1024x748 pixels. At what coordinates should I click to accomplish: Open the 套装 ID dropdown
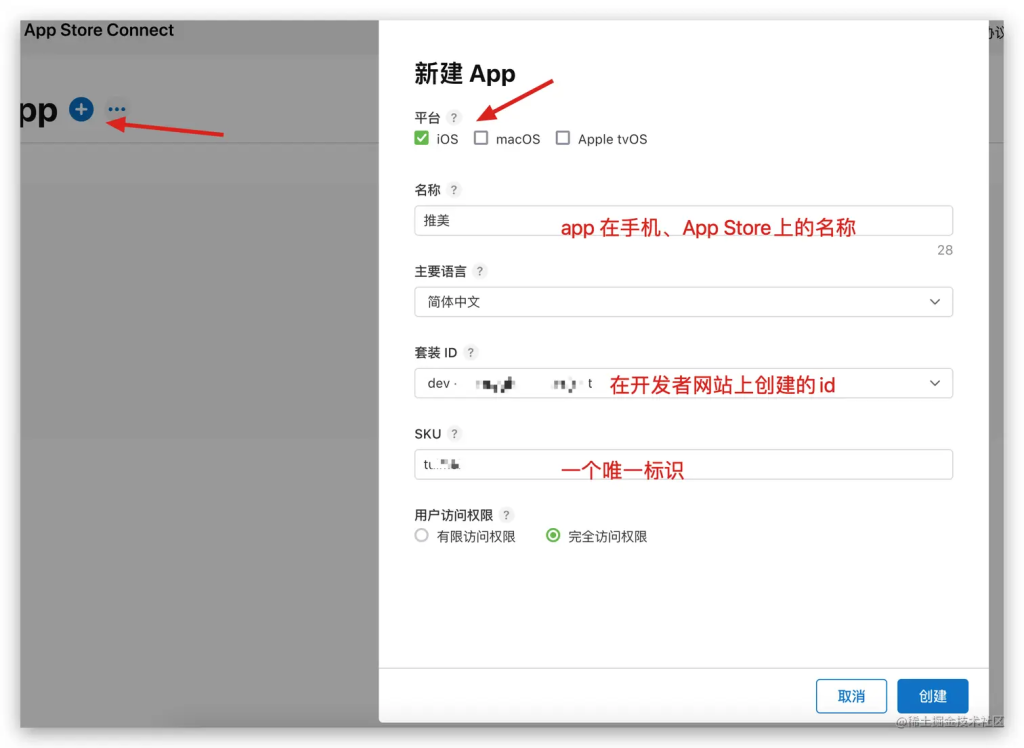[x=683, y=383]
